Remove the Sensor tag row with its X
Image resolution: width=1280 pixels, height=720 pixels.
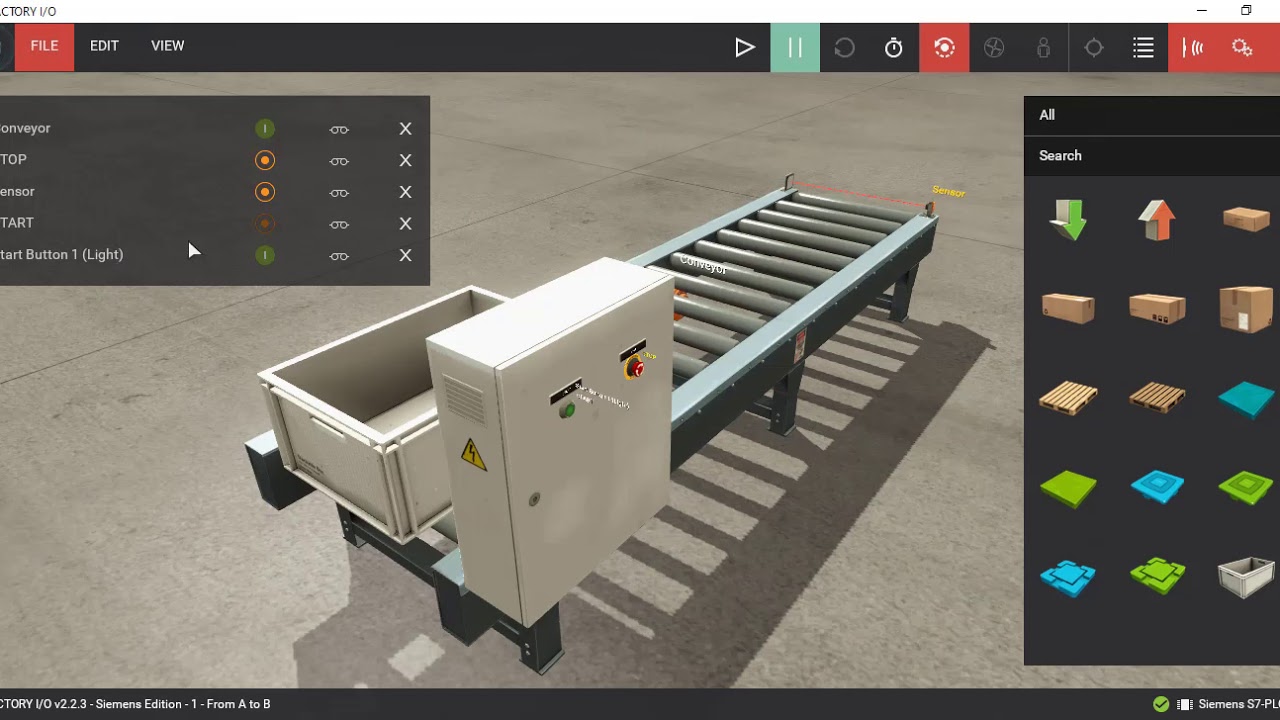[x=405, y=192]
